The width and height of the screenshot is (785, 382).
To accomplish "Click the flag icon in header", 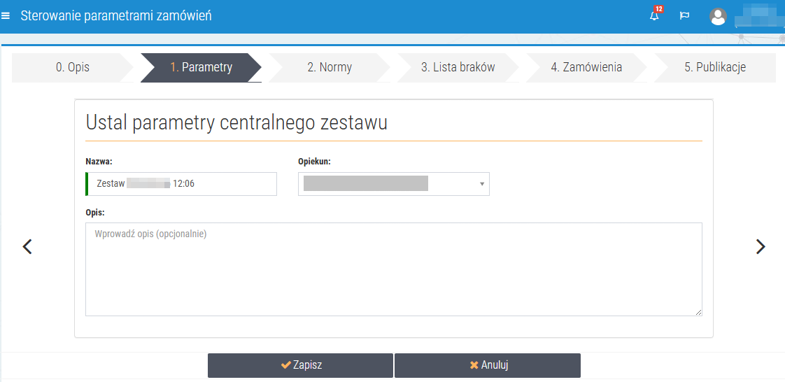I will pyautogui.click(x=684, y=16).
